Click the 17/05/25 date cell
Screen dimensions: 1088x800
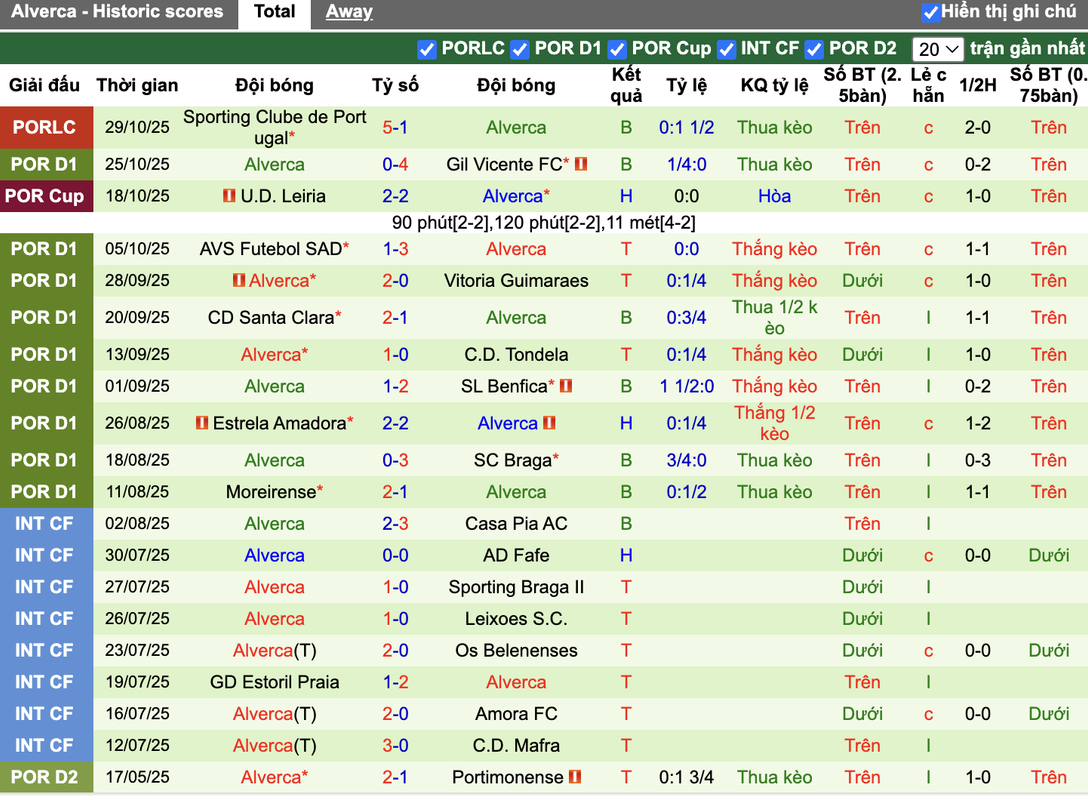(137, 778)
